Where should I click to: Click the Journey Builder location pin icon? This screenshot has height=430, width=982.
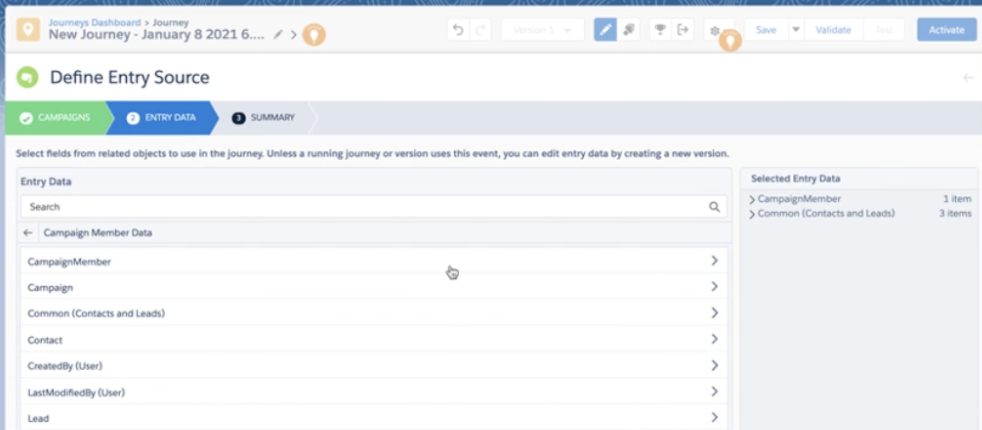pos(28,29)
